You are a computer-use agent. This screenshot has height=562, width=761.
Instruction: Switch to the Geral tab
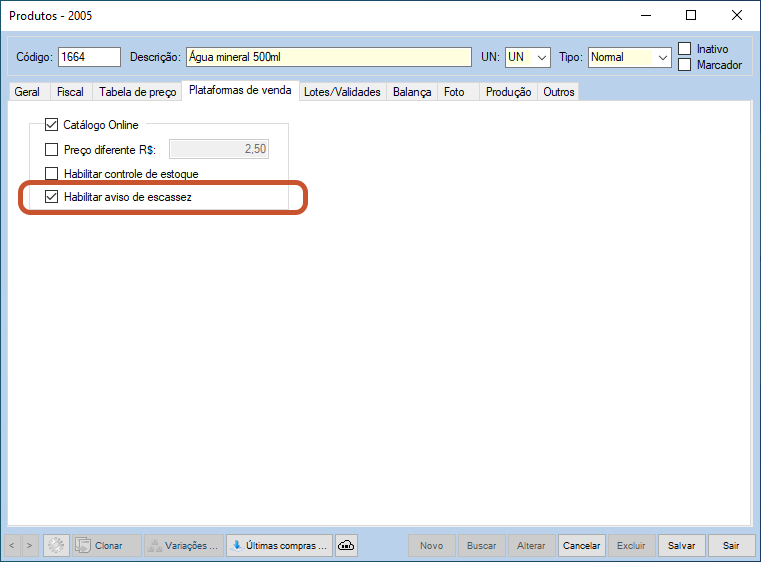(x=27, y=92)
